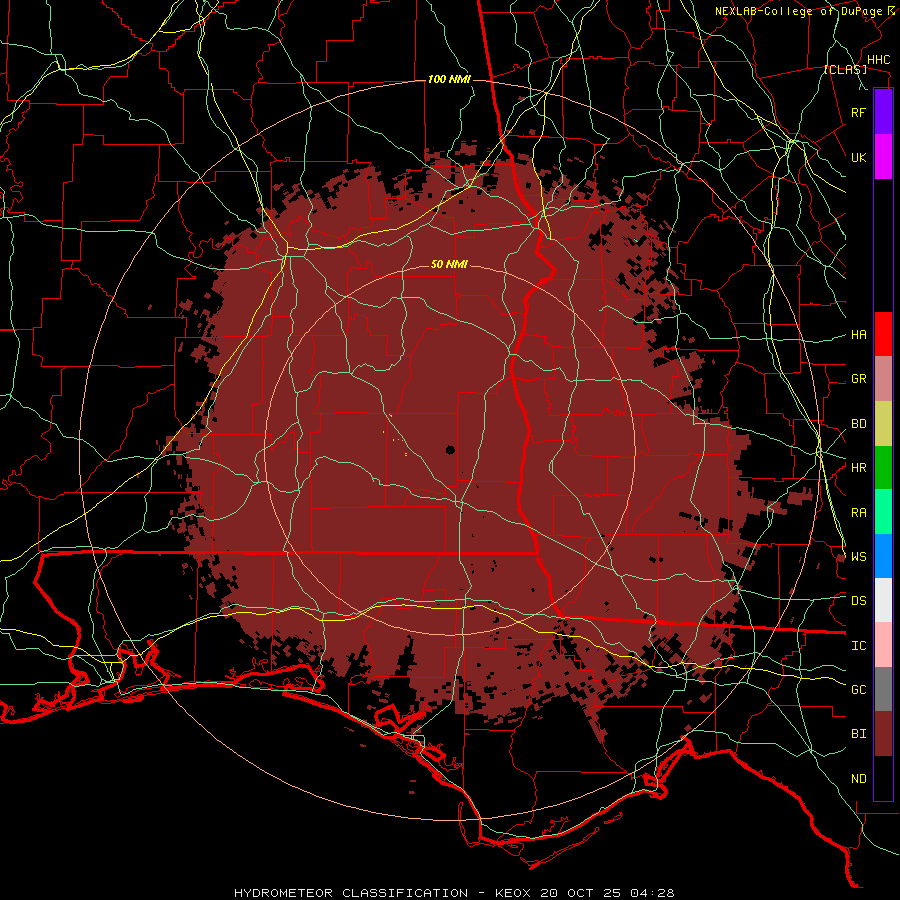Click the DS legend label
The height and width of the screenshot is (900, 900).
pos(859,600)
